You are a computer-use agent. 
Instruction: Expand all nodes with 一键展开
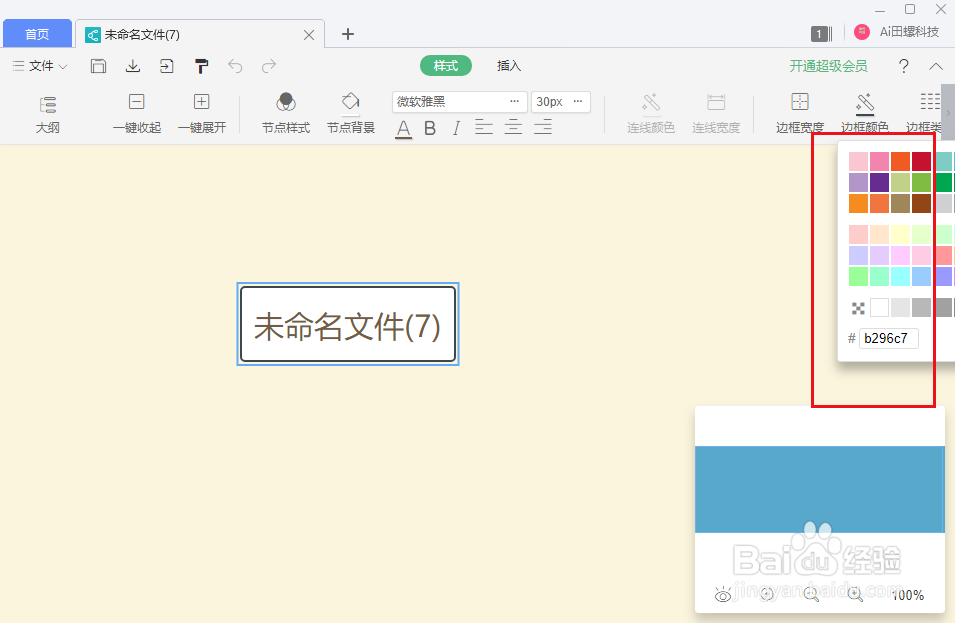click(202, 114)
